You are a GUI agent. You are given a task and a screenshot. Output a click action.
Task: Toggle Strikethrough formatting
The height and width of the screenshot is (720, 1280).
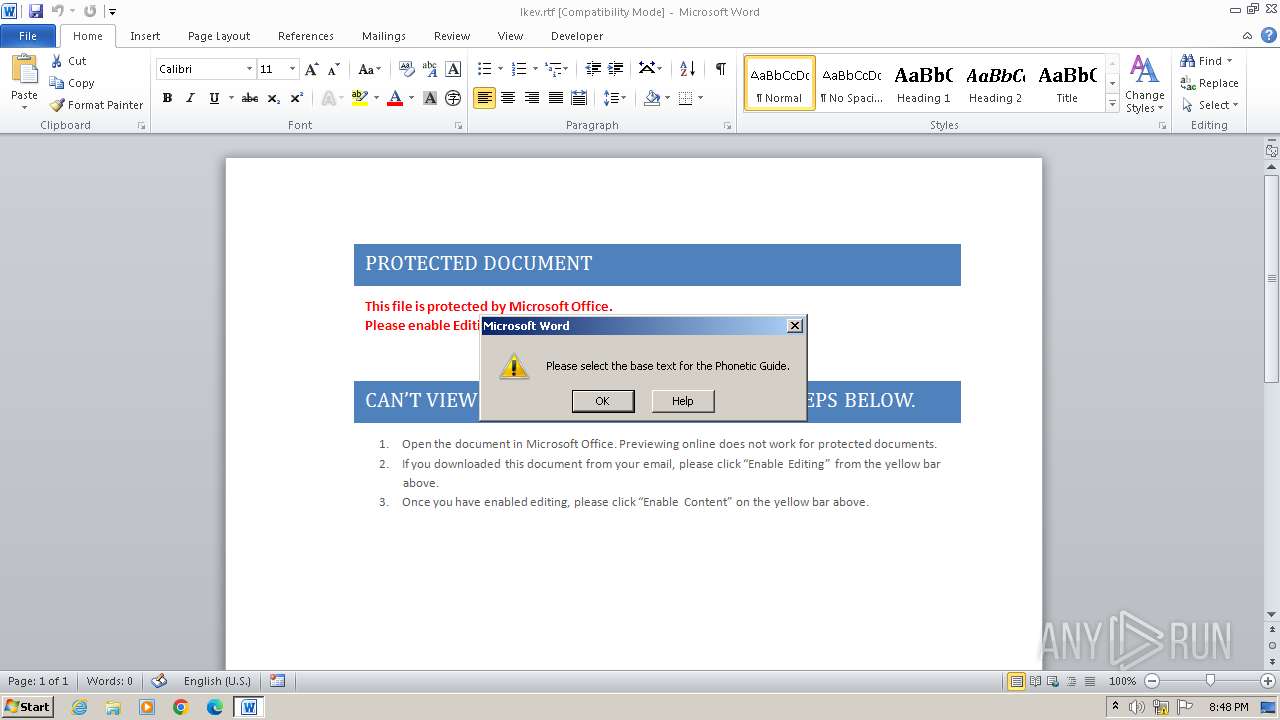[x=250, y=98]
